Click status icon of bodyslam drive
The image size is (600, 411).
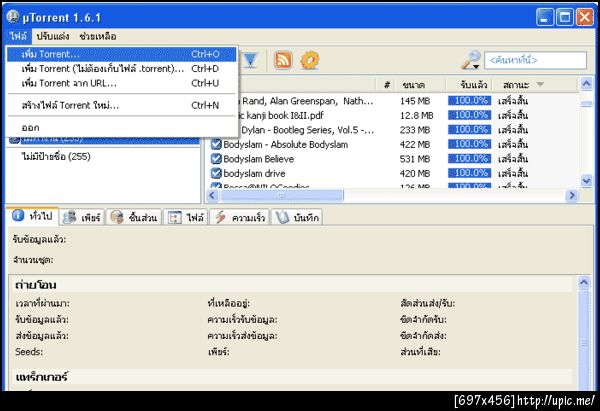click(216, 173)
